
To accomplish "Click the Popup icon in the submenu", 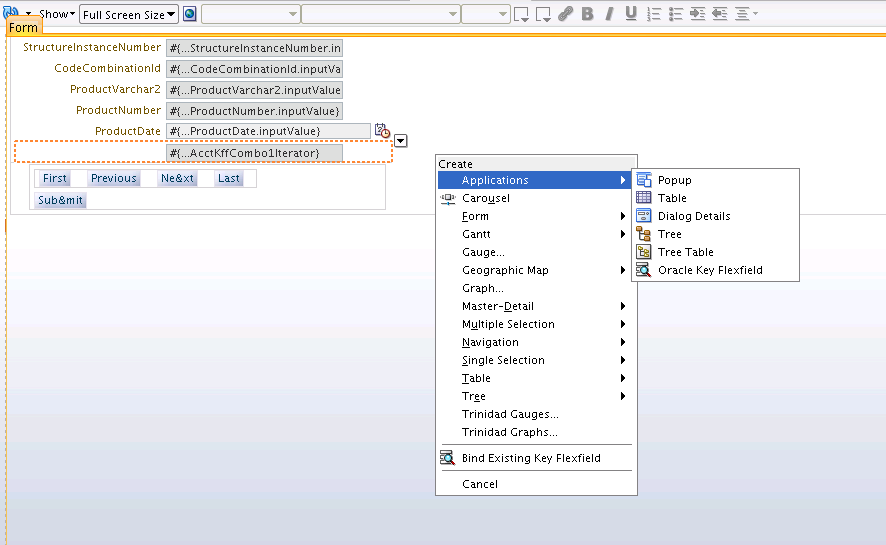I will [x=644, y=180].
